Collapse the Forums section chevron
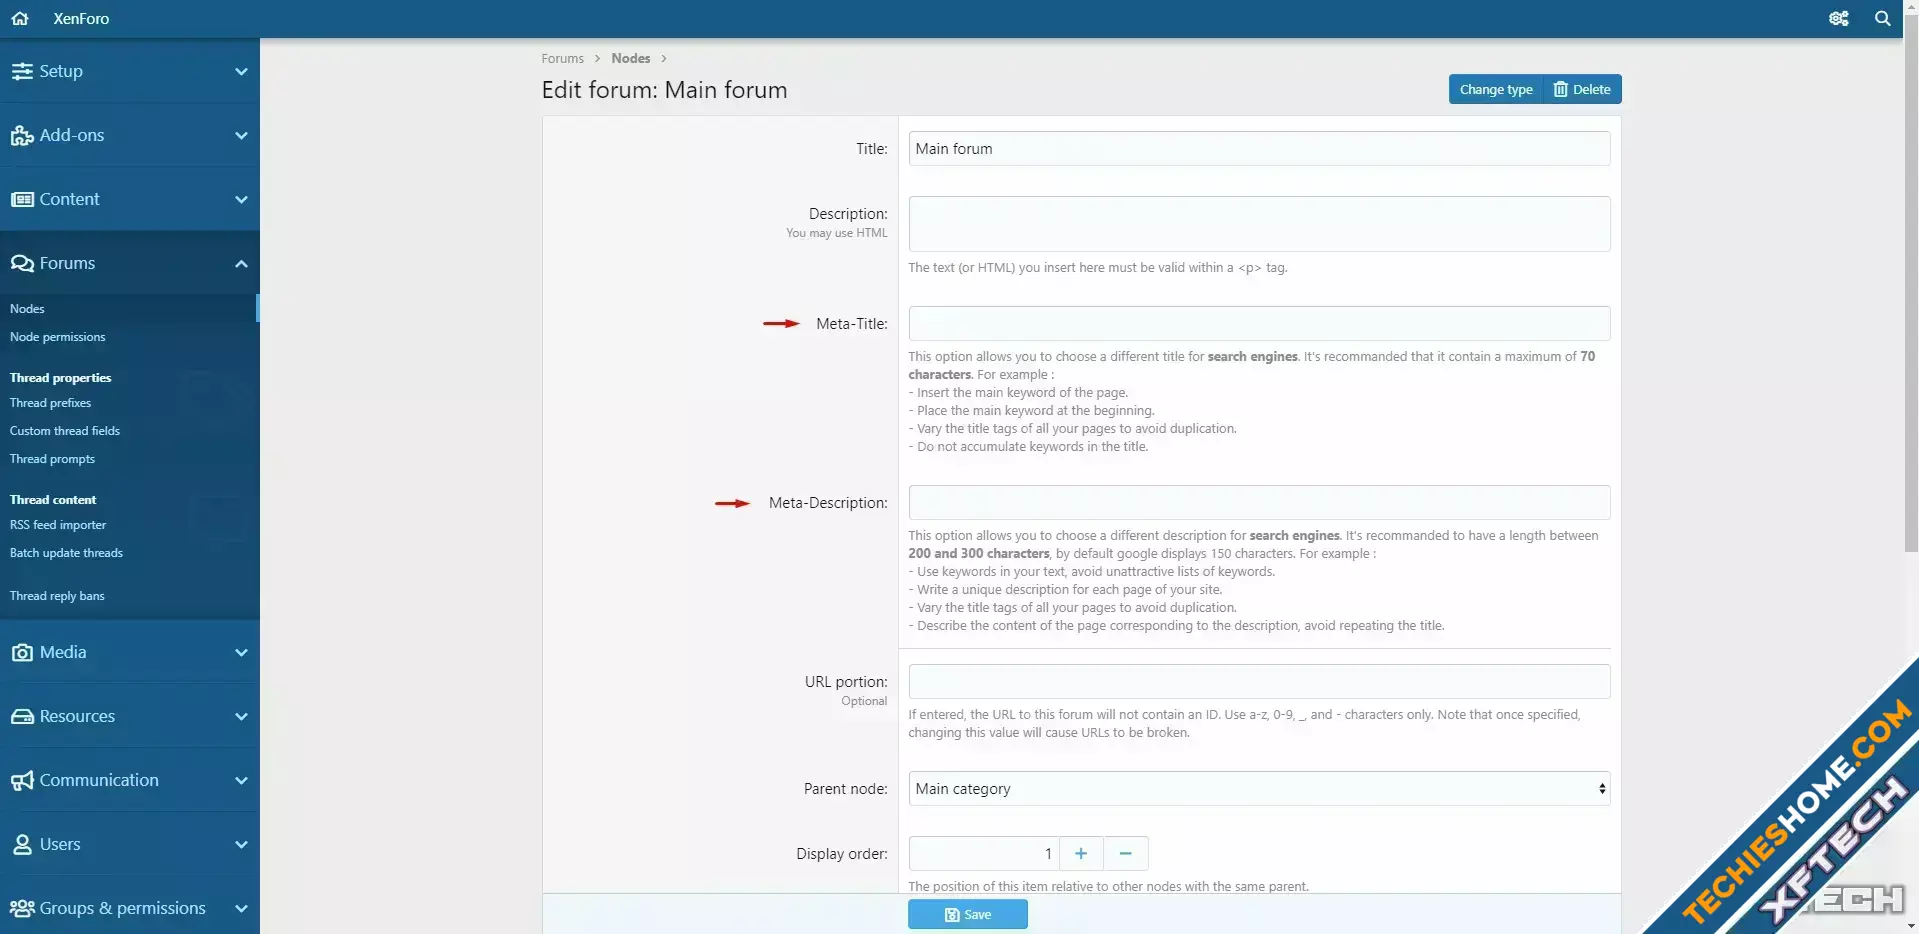The image size is (1919, 934). [241, 263]
